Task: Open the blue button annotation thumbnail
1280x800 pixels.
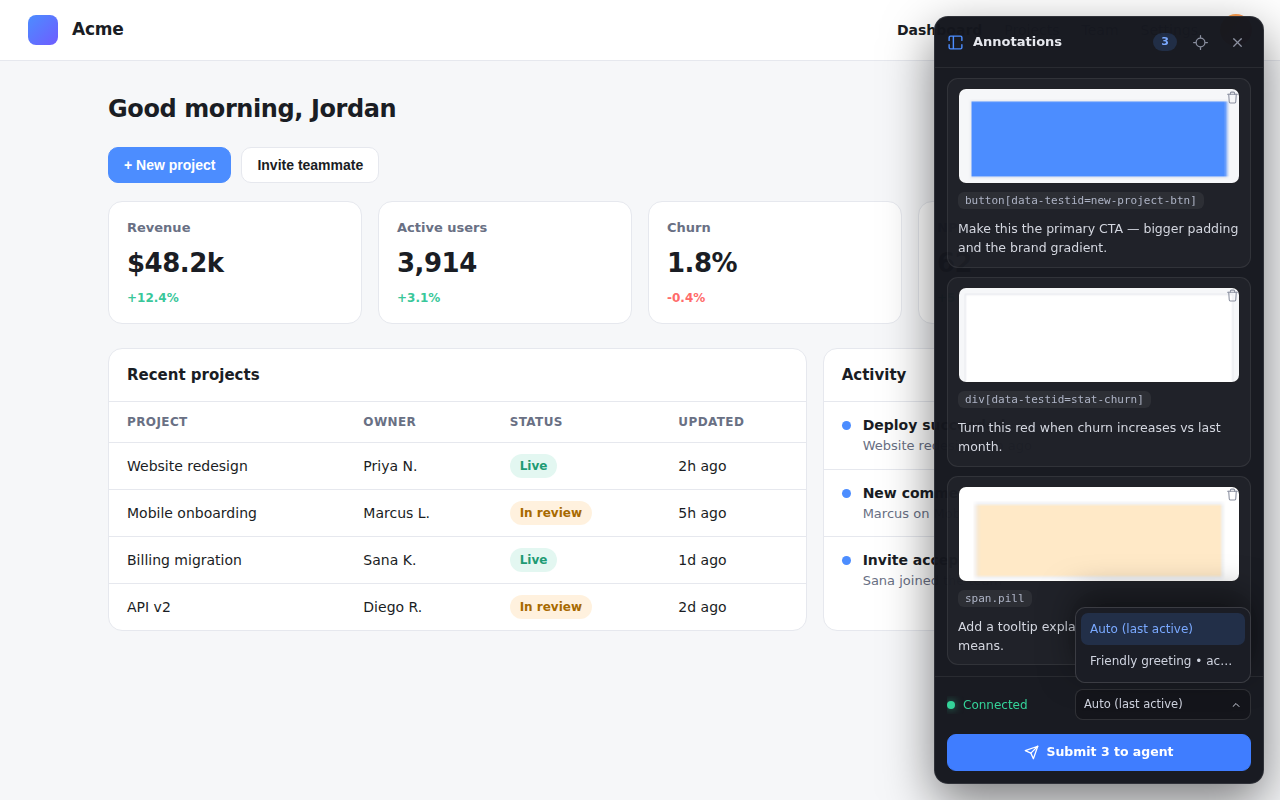Action: [1099, 136]
